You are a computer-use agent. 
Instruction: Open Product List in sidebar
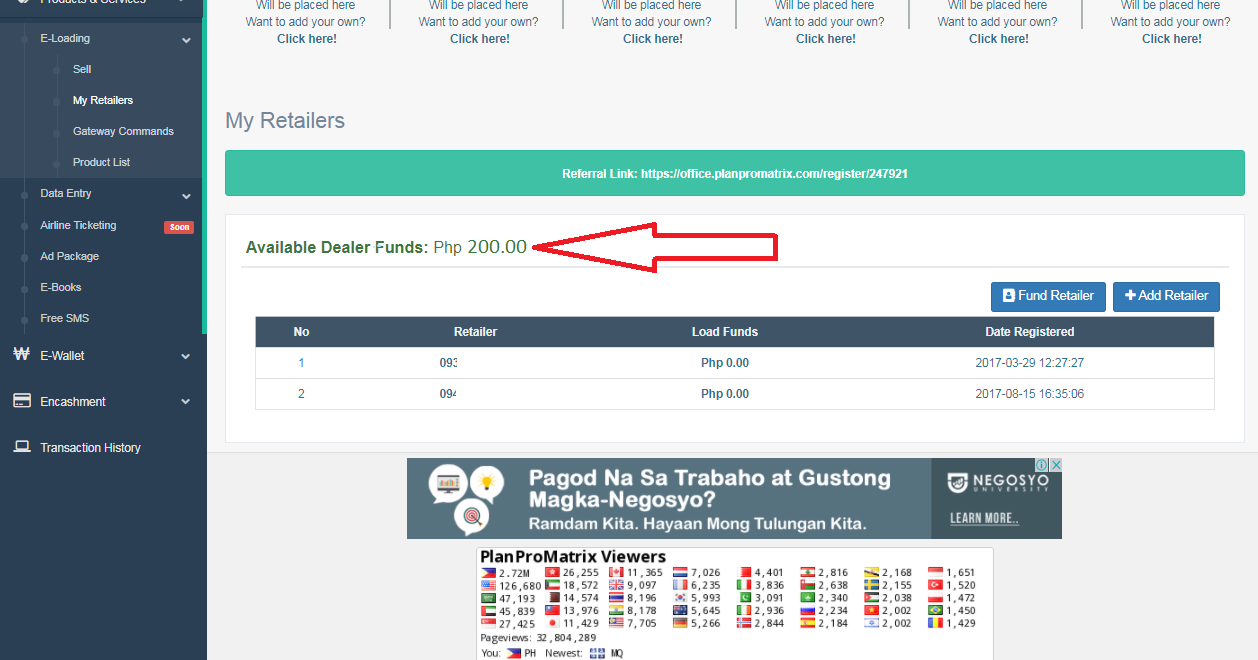click(x=101, y=162)
